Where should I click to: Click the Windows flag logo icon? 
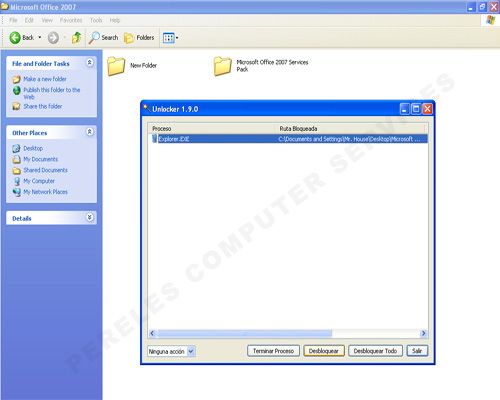point(490,20)
